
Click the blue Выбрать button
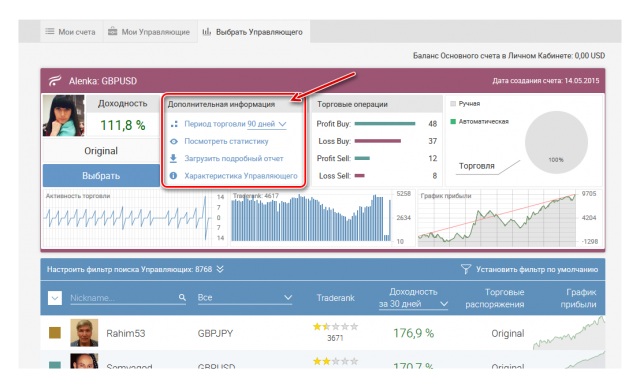pos(101,176)
